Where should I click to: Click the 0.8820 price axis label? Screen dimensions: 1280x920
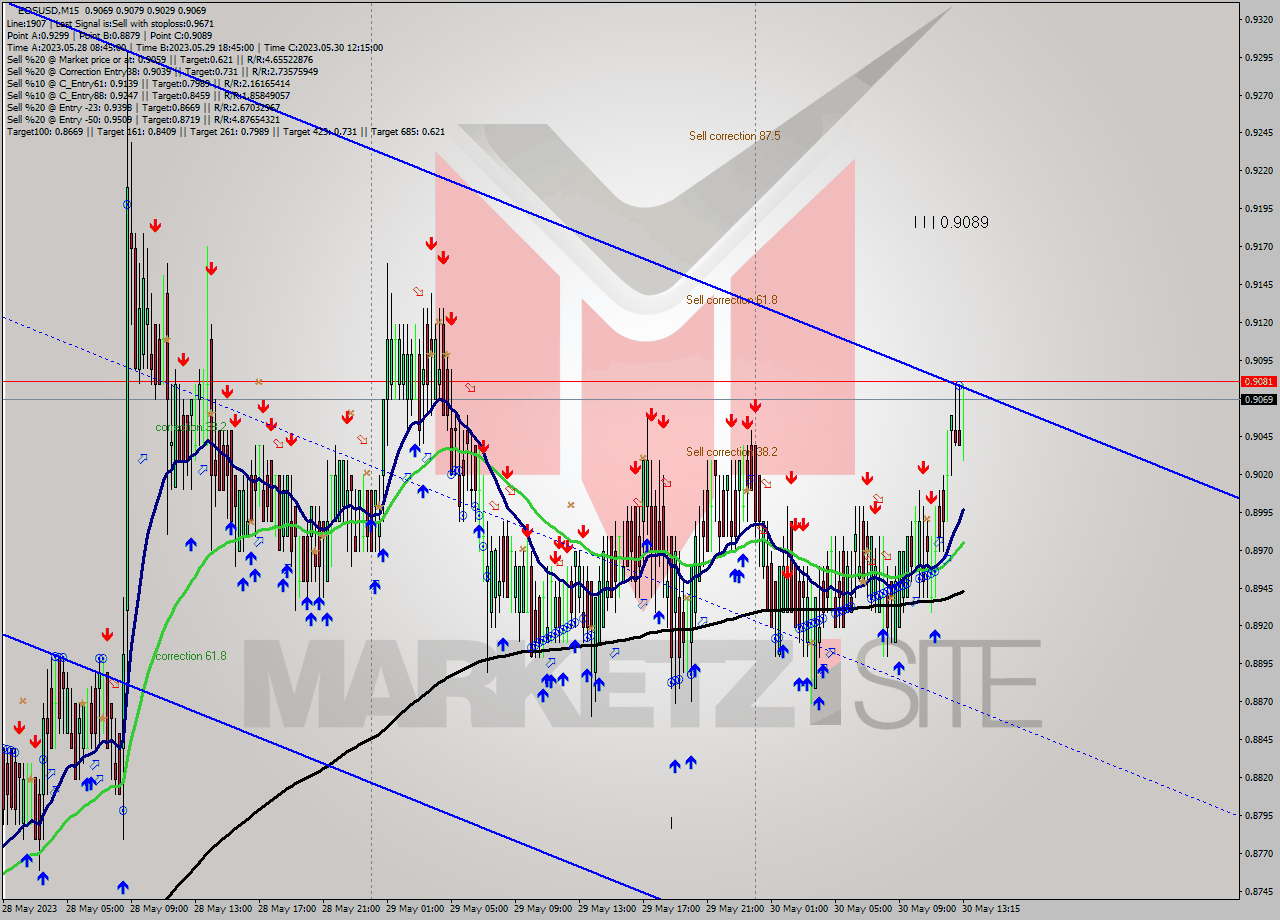[x=1258, y=778]
